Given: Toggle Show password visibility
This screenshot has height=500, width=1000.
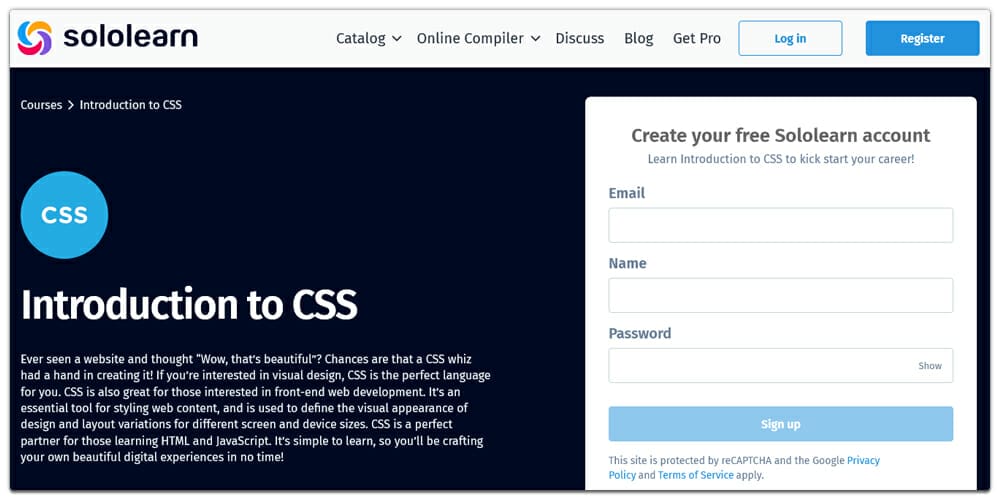Looking at the screenshot, I should 930,366.
